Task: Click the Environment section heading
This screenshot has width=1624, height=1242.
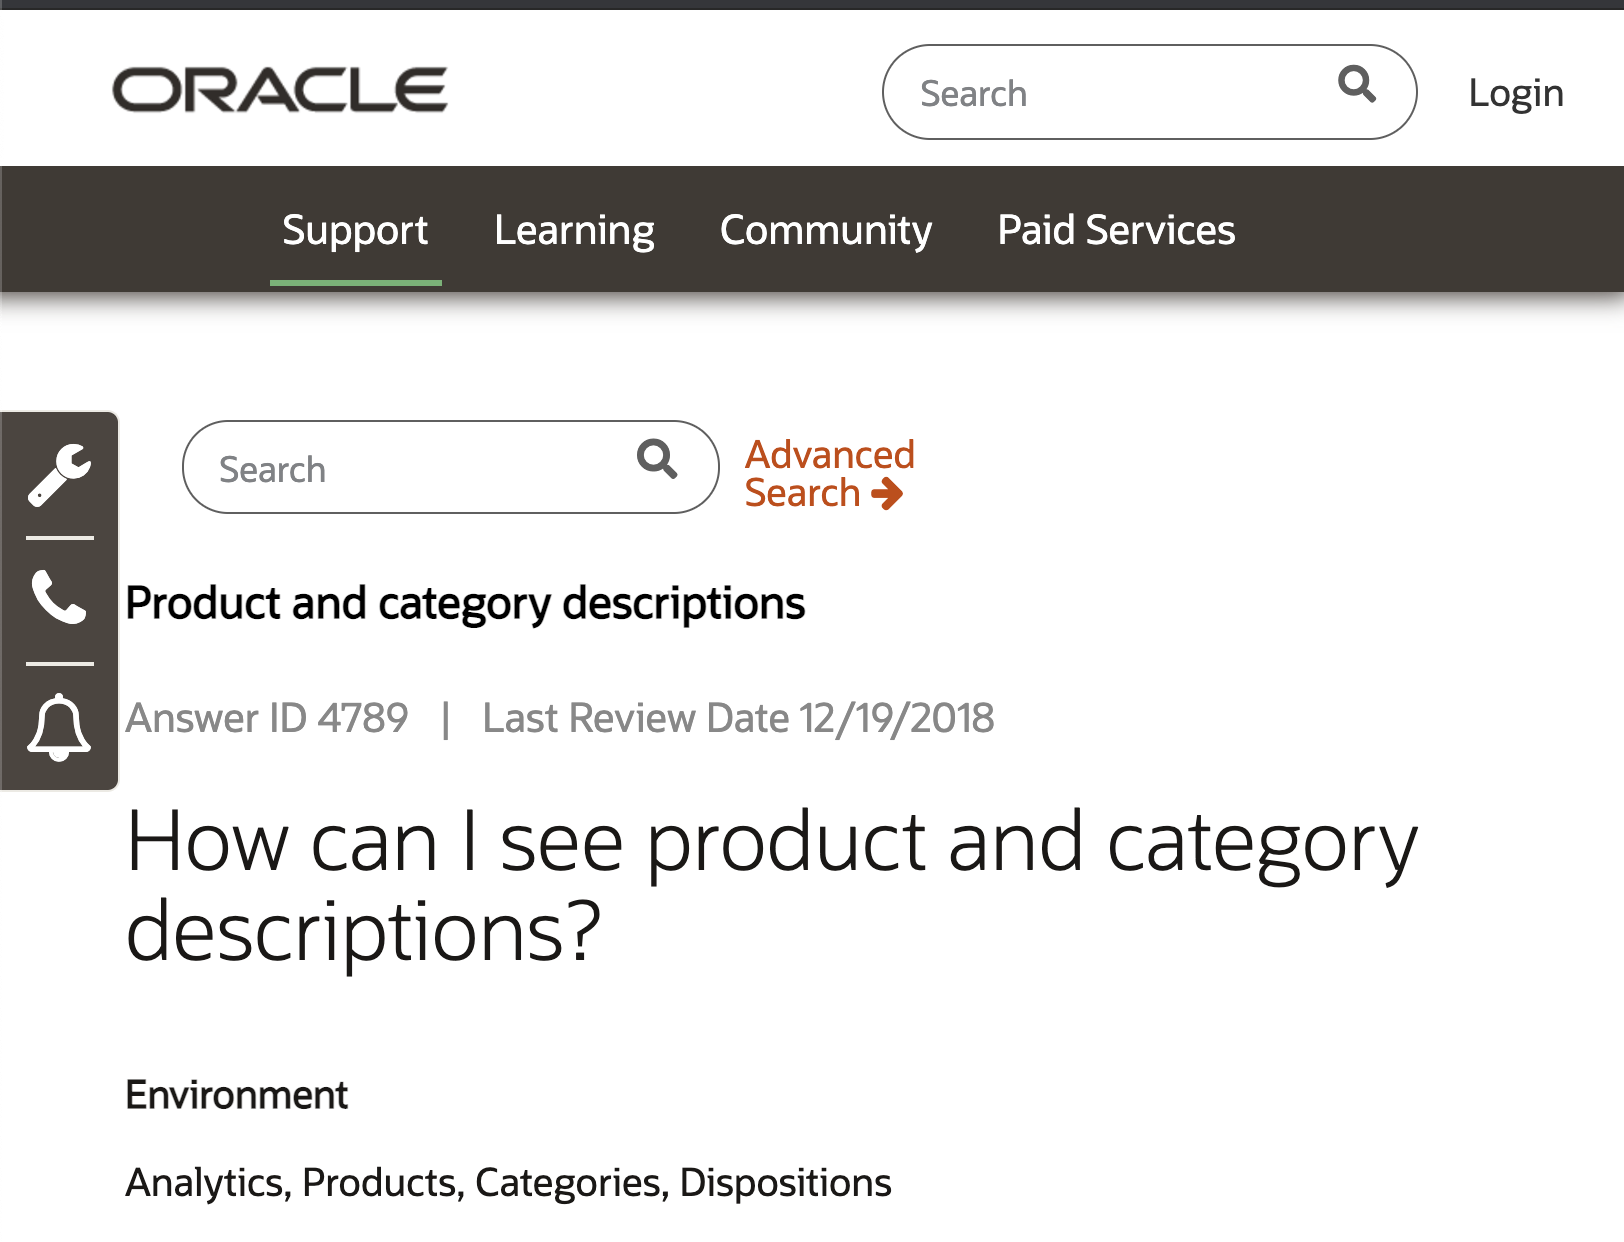Action: point(237,1095)
